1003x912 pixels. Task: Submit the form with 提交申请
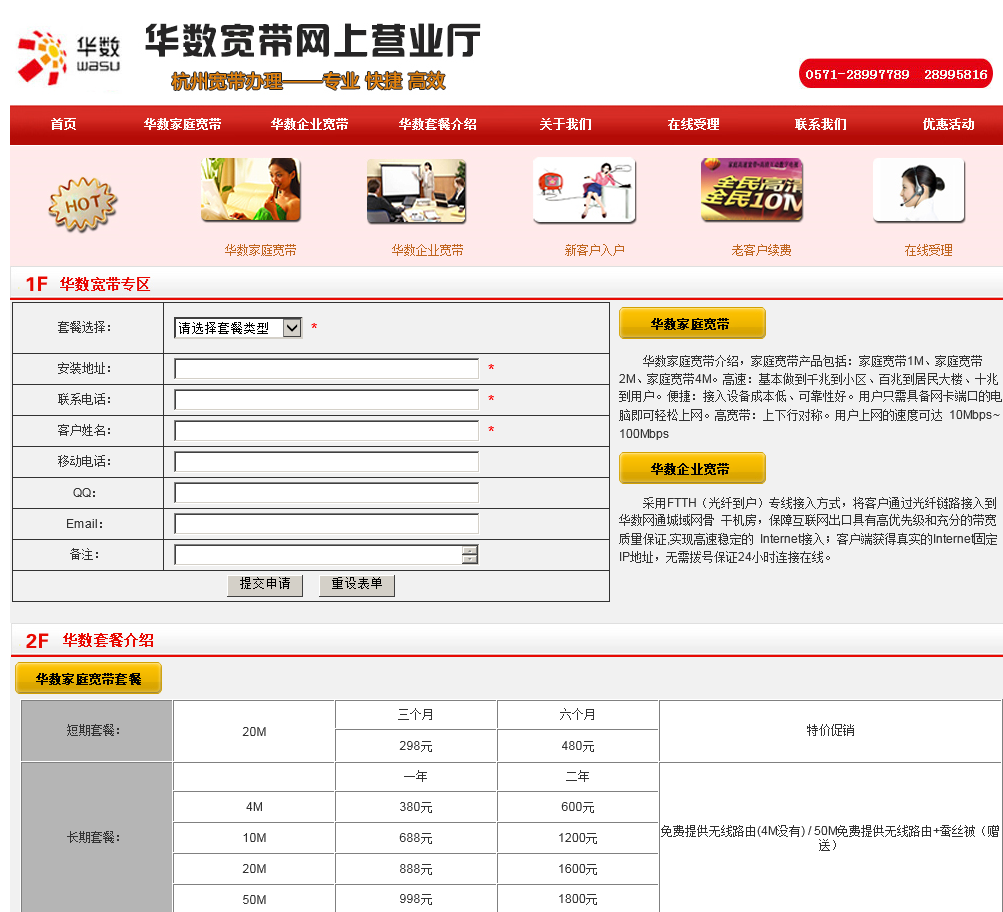(265, 585)
